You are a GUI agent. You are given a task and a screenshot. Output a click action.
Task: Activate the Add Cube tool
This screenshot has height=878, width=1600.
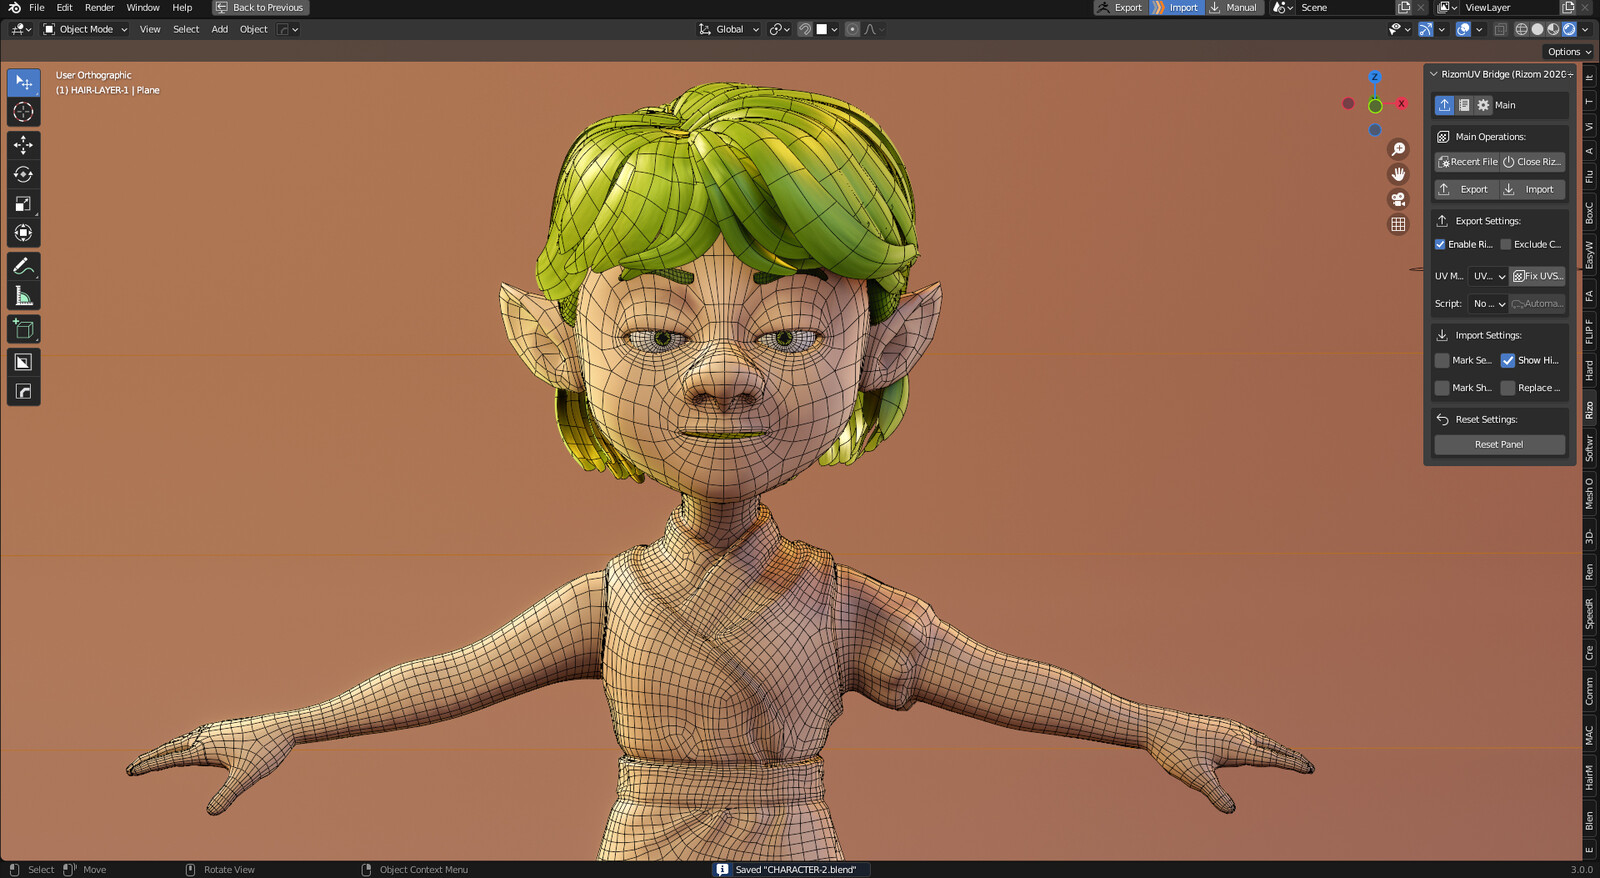(x=23, y=329)
